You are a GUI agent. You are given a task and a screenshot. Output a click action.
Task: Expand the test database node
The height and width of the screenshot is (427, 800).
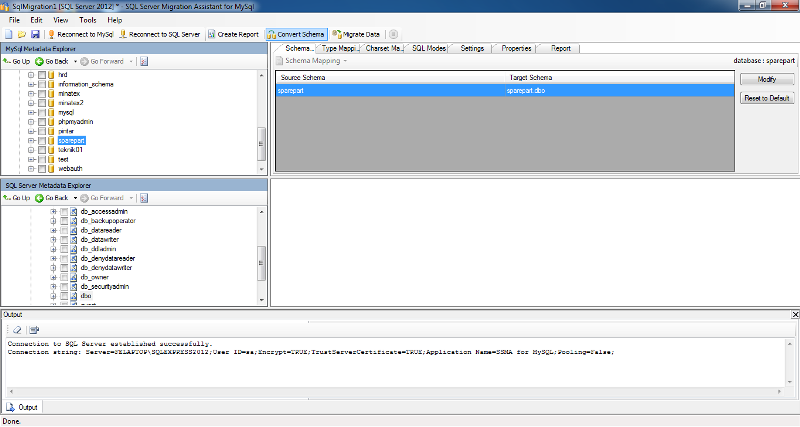(31, 160)
